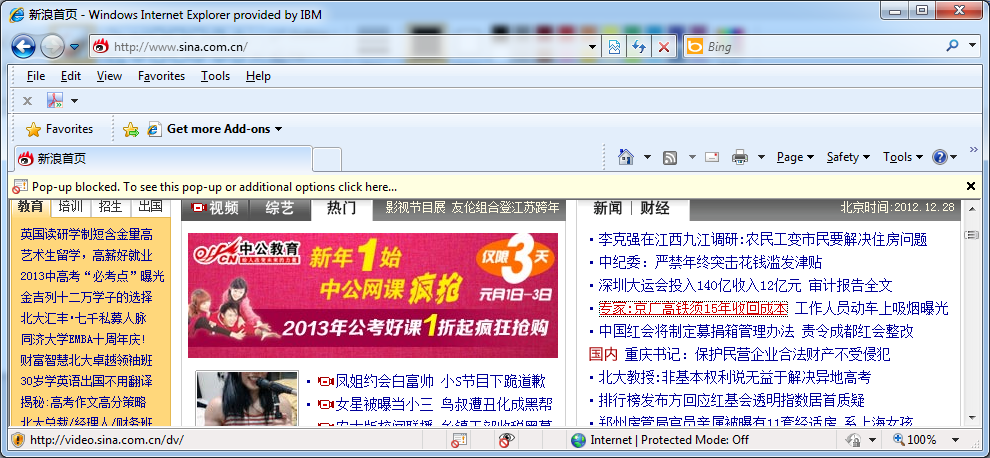Open the 财经 section tab
Image resolution: width=990 pixels, height=458 pixels.
(655, 208)
